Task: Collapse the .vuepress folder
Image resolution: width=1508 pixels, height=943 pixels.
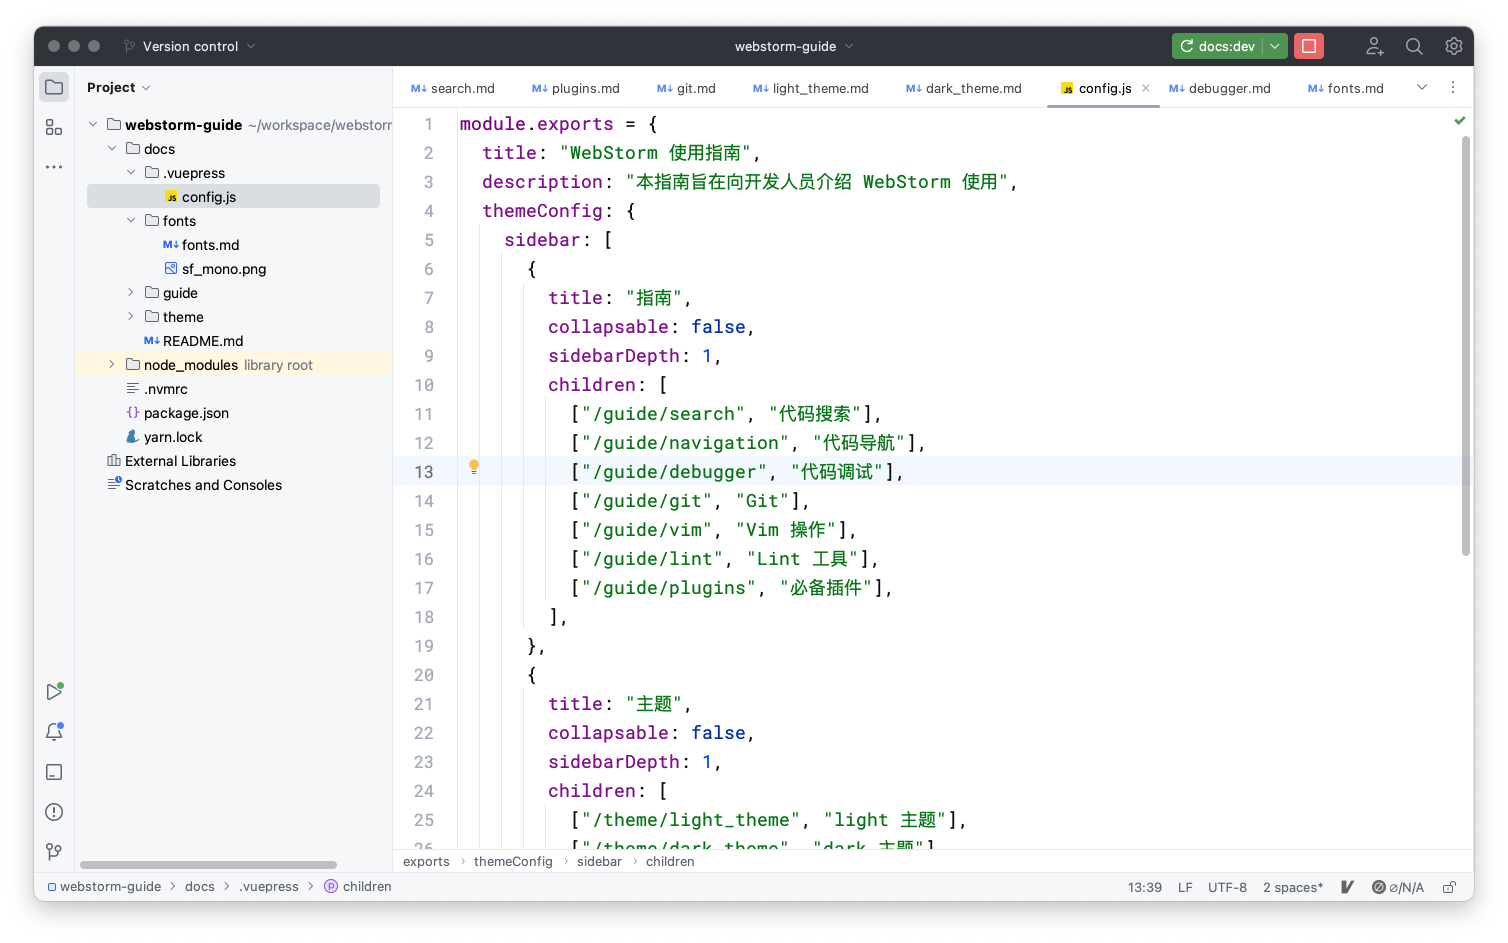Action: pyautogui.click(x=131, y=173)
